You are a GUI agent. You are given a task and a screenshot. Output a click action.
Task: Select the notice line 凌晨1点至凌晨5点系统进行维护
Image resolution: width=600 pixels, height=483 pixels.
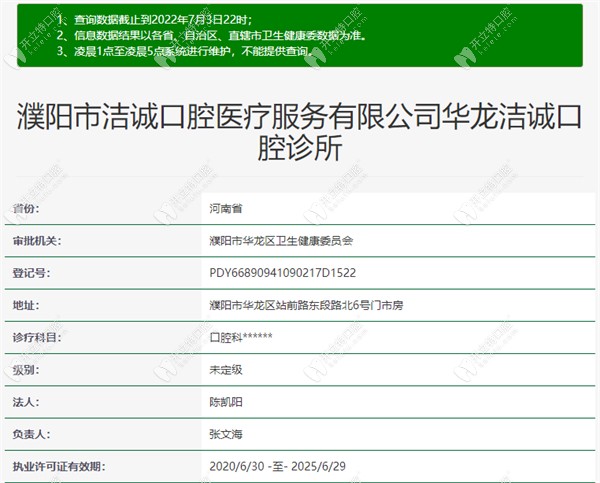(186, 51)
